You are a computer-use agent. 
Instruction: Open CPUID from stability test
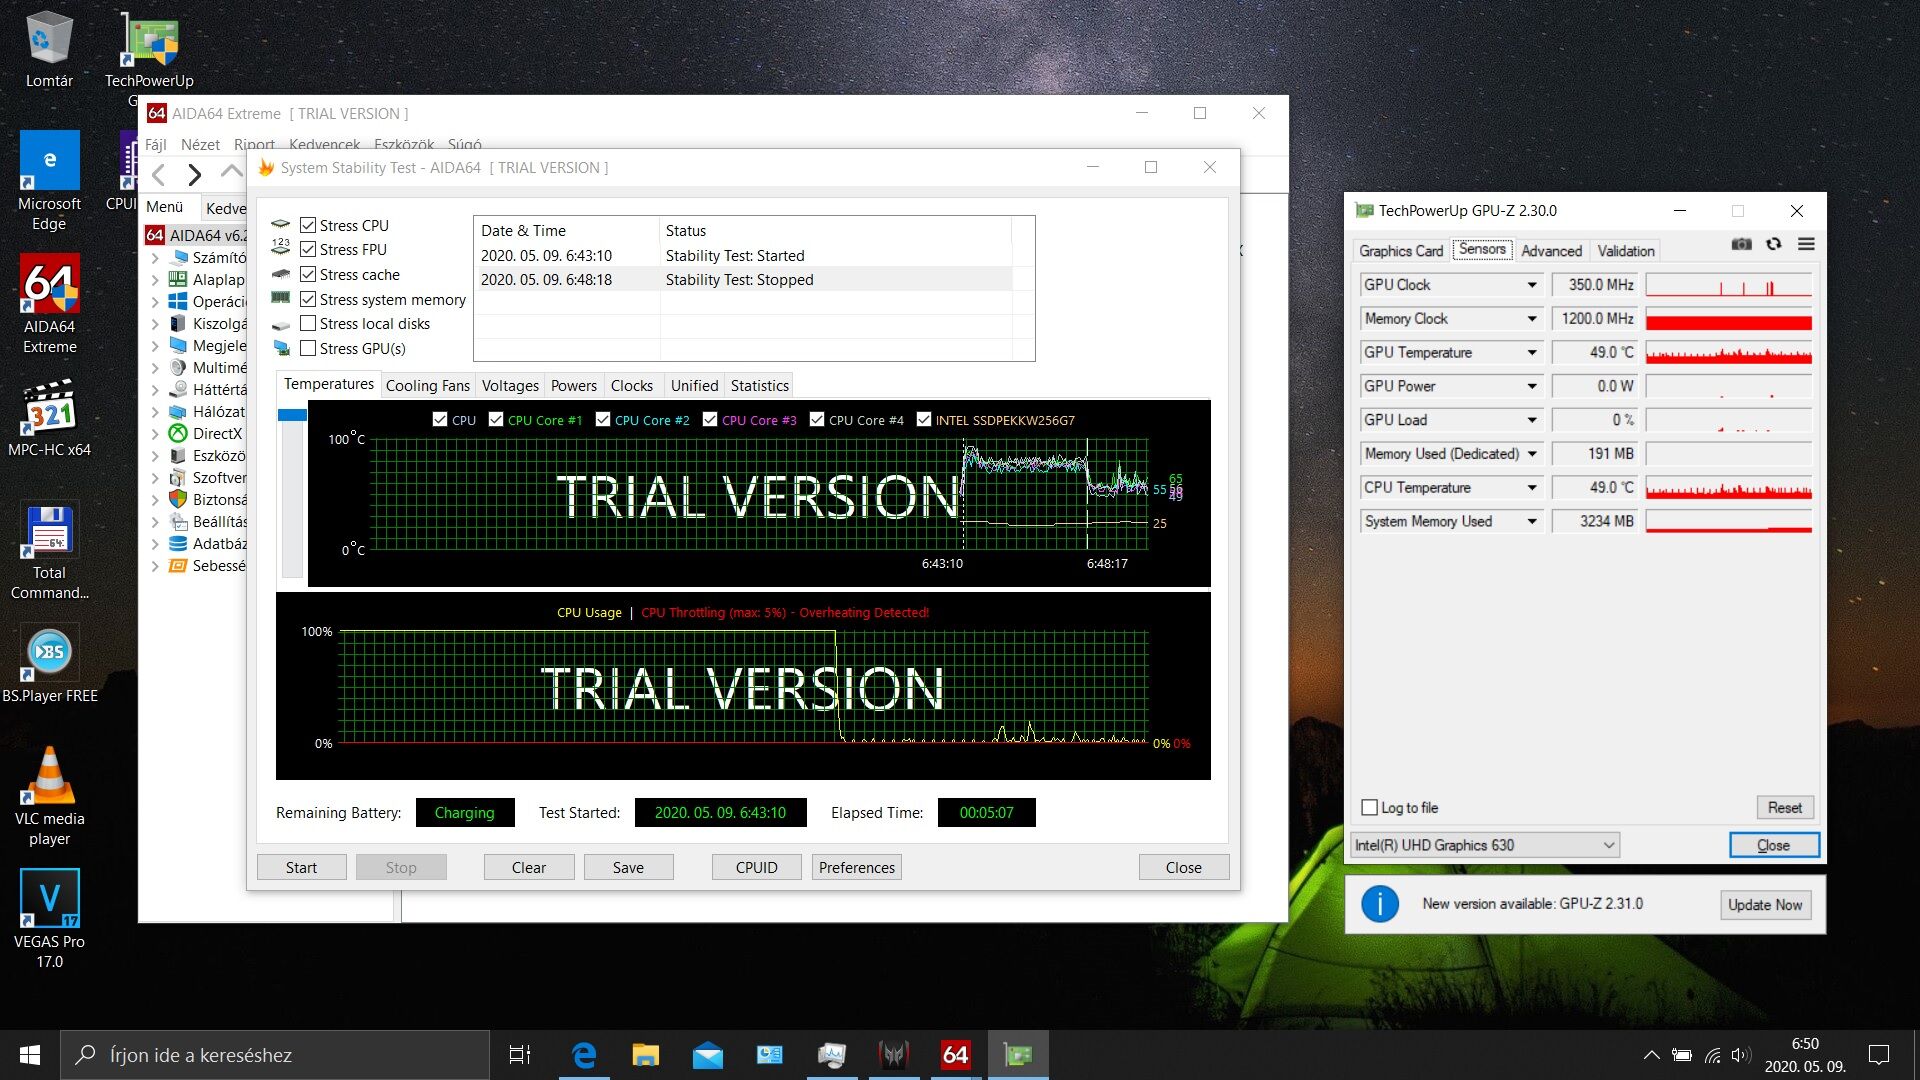tap(756, 867)
